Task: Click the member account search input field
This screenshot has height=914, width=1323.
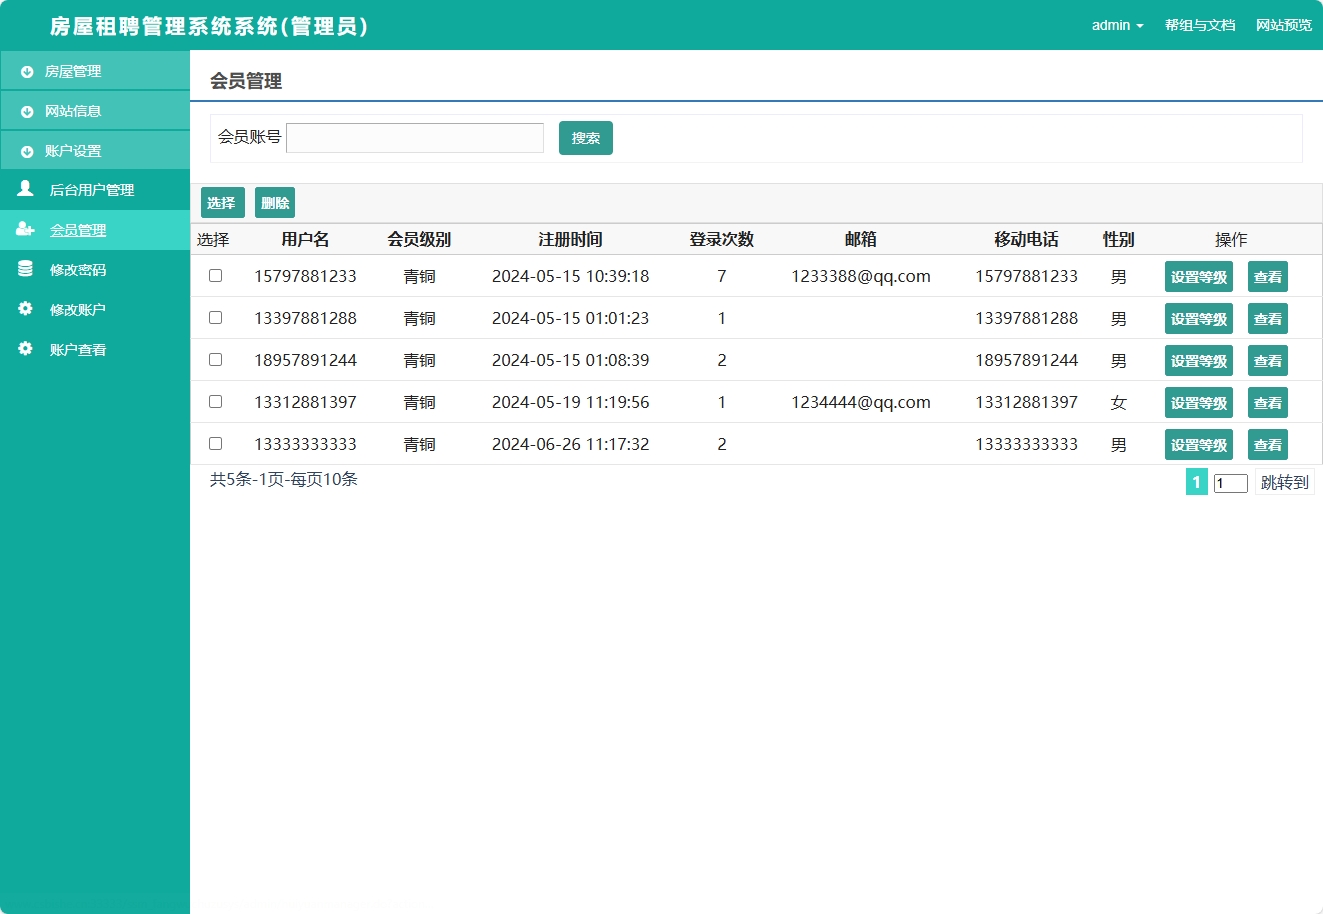Action: click(414, 137)
